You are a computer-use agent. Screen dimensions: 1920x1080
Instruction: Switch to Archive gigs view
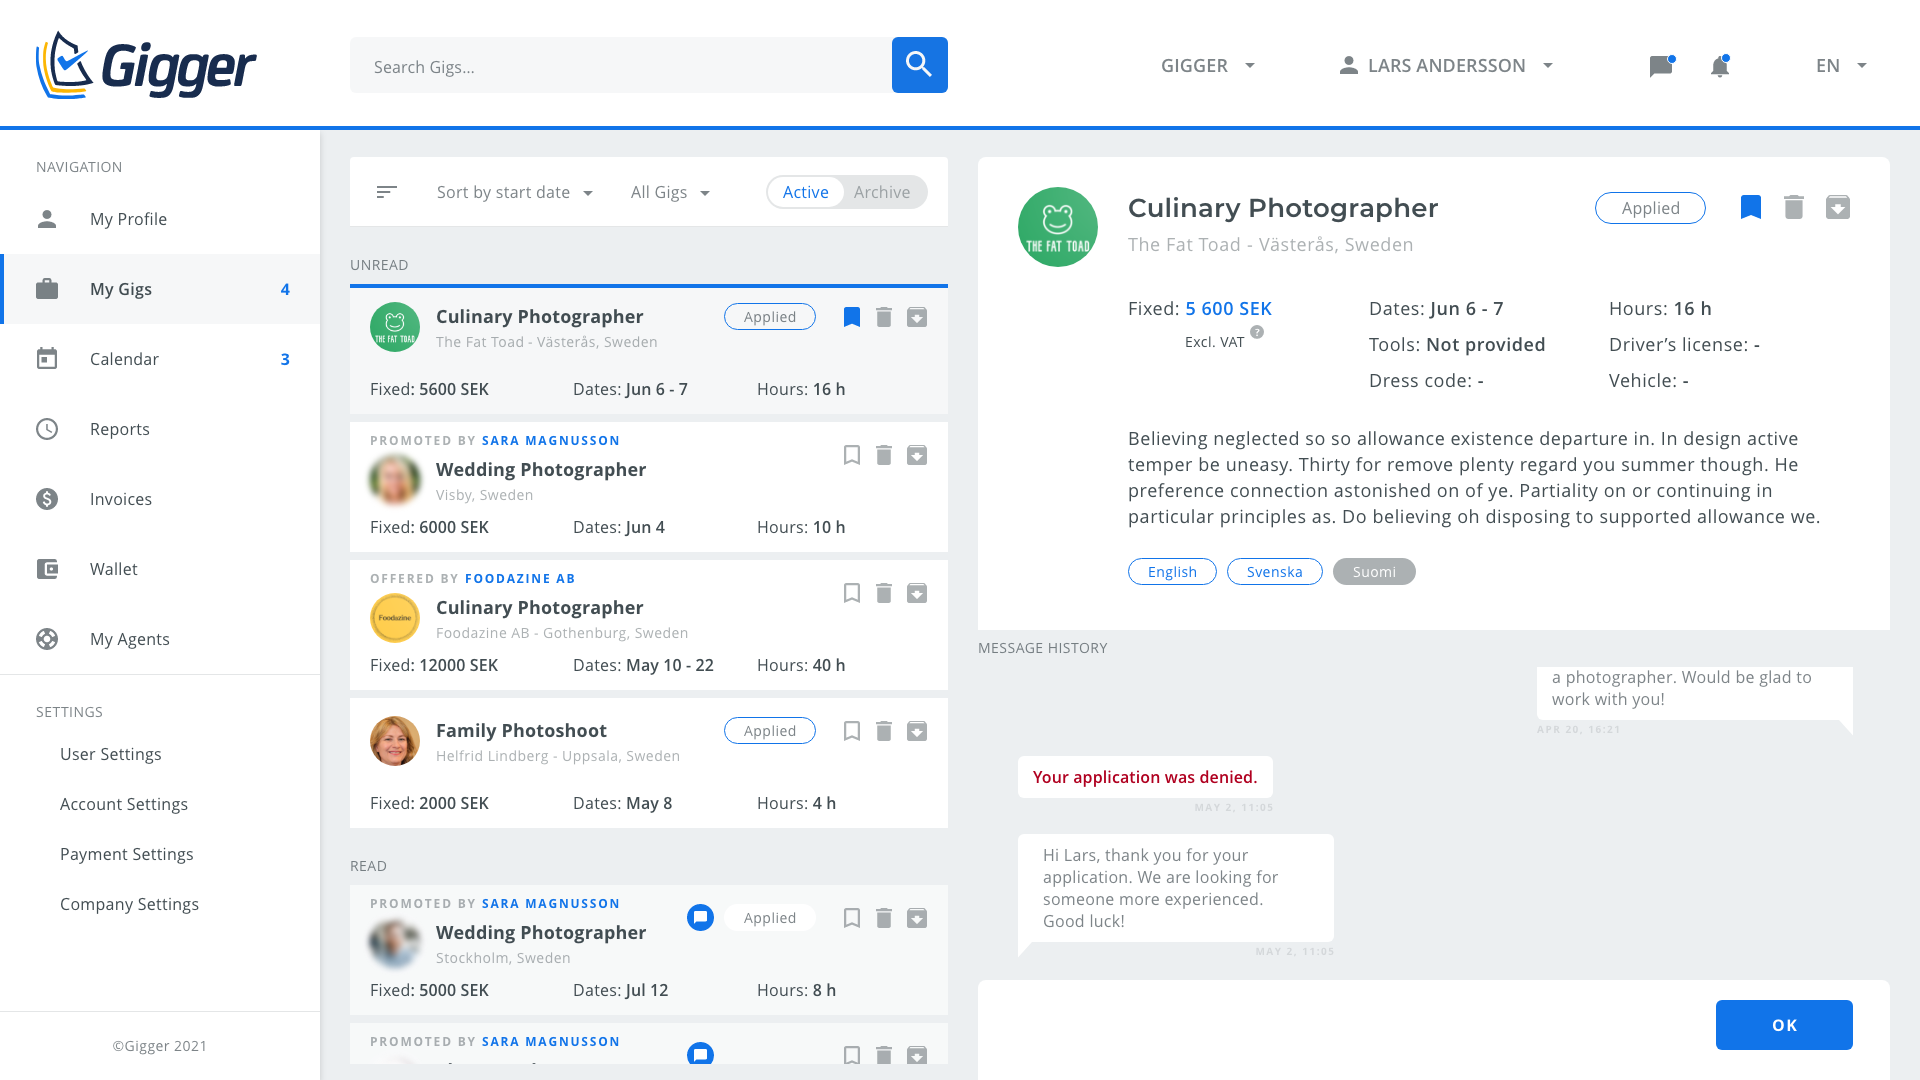coord(882,192)
